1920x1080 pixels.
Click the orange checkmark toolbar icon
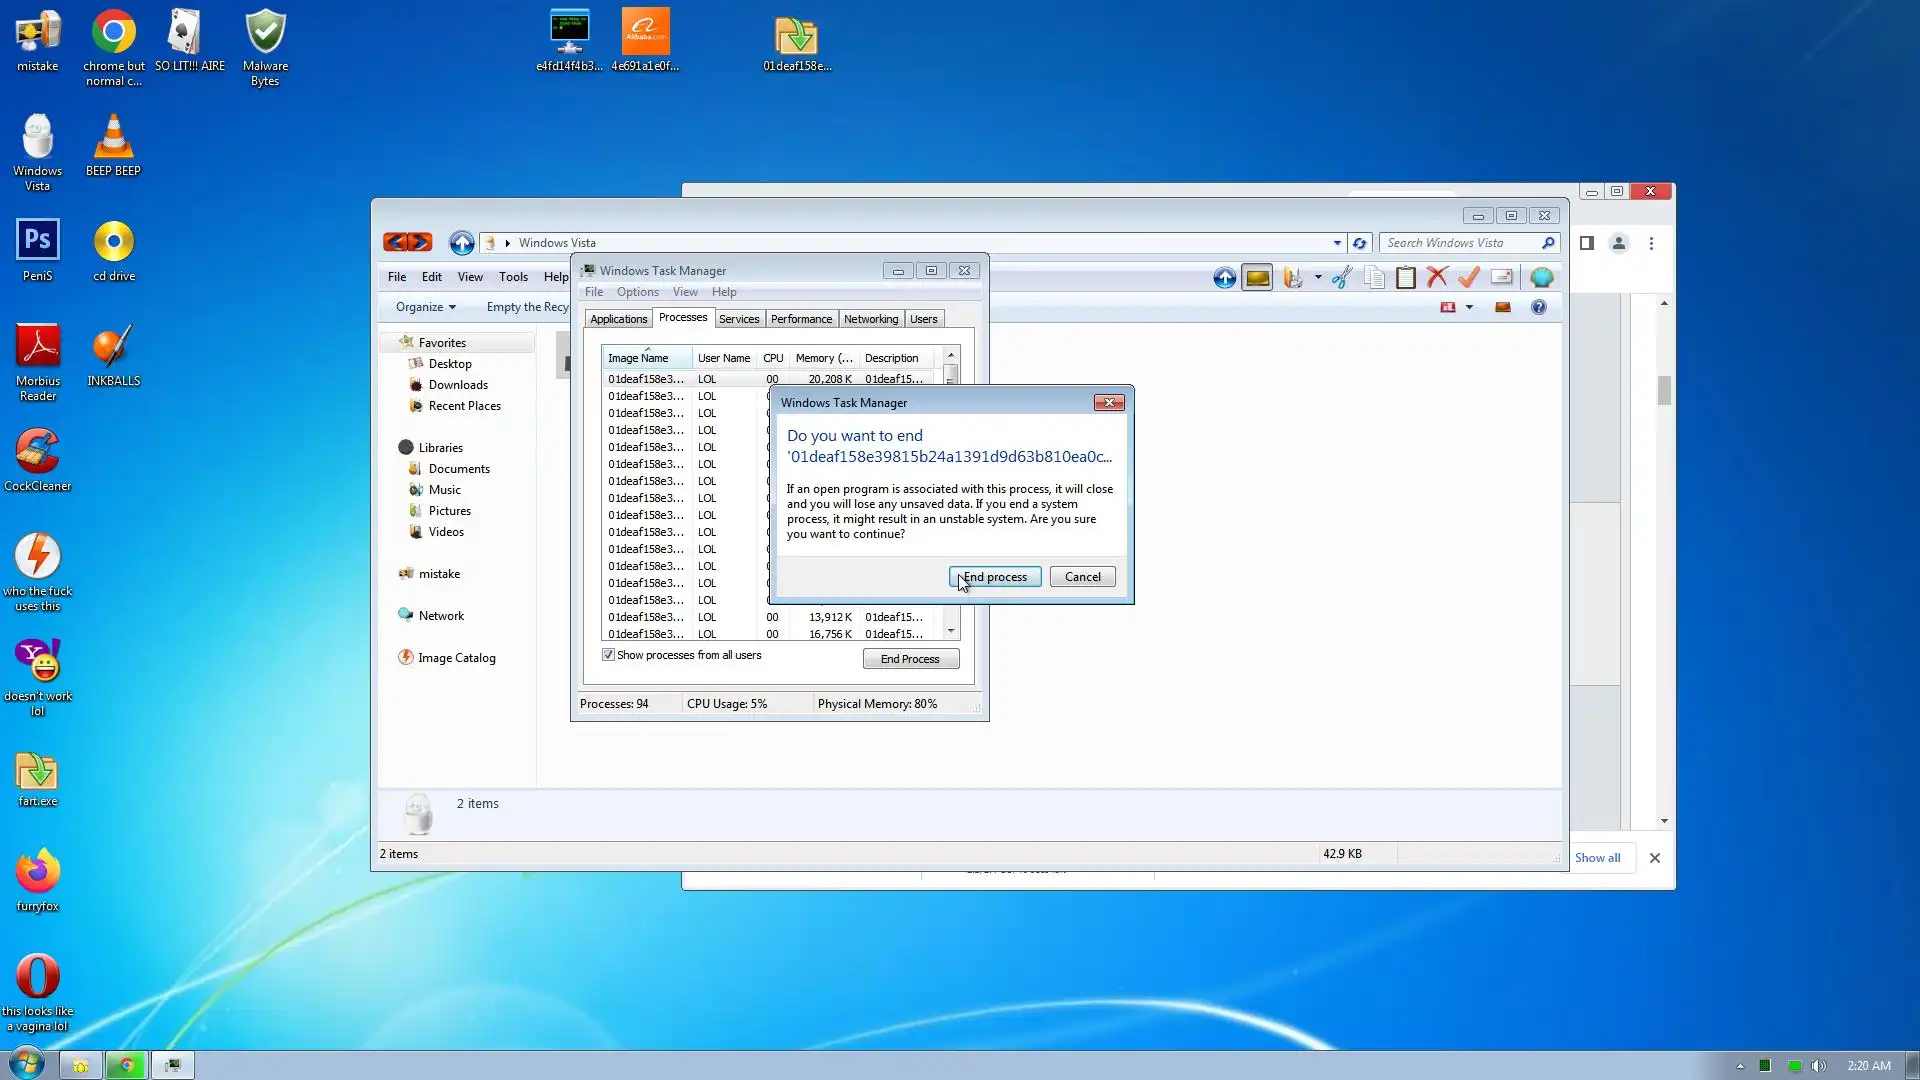click(x=1468, y=278)
